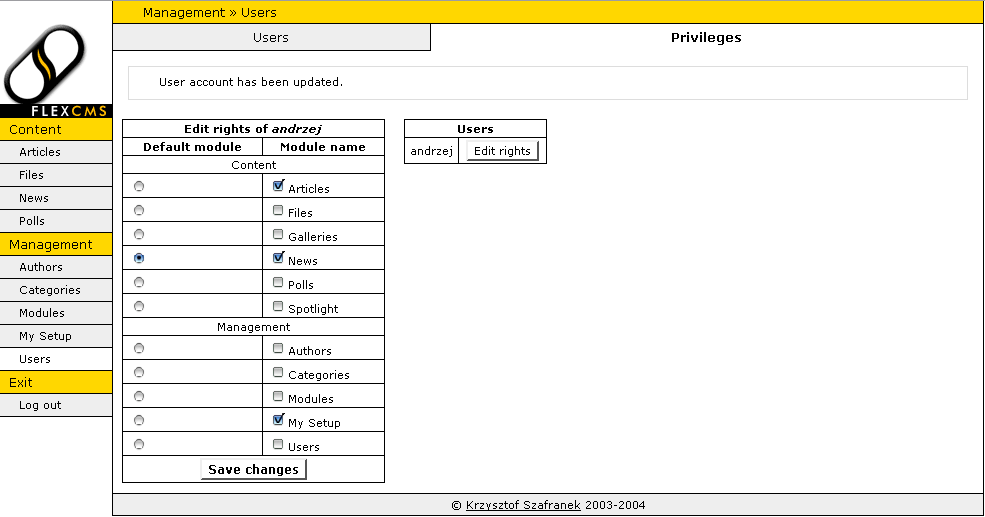Open Authors in the sidebar
Viewport: 985px width, 517px height.
[x=56, y=267]
